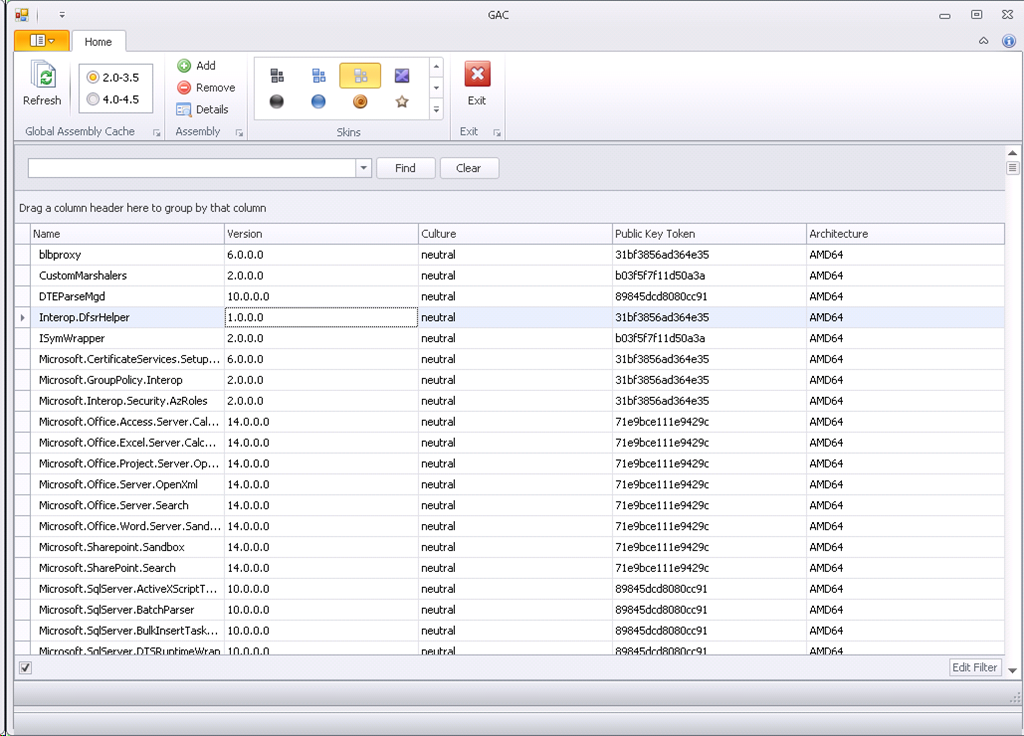Click the Refresh icon

click(43, 76)
